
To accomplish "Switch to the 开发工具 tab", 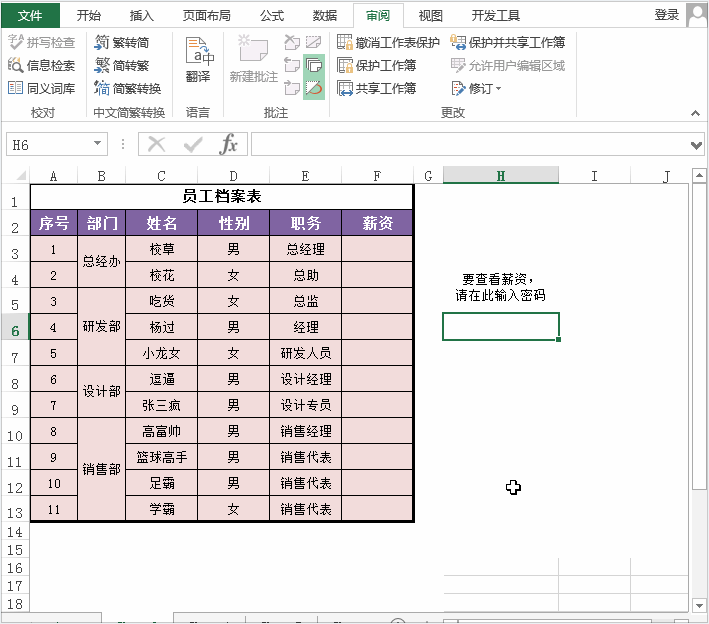I will click(496, 15).
